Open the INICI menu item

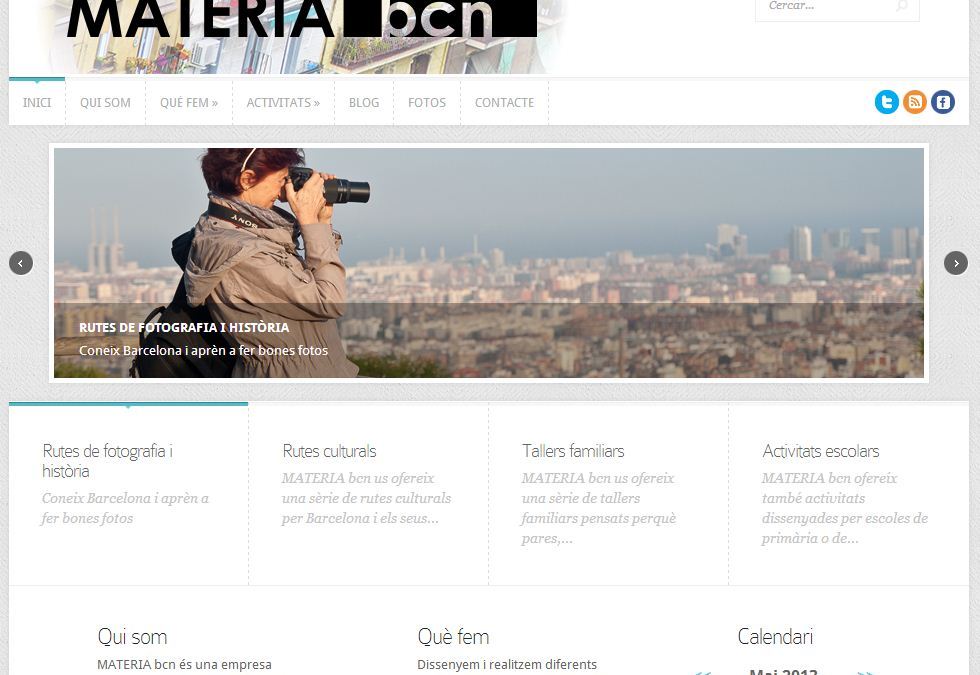[x=37, y=102]
